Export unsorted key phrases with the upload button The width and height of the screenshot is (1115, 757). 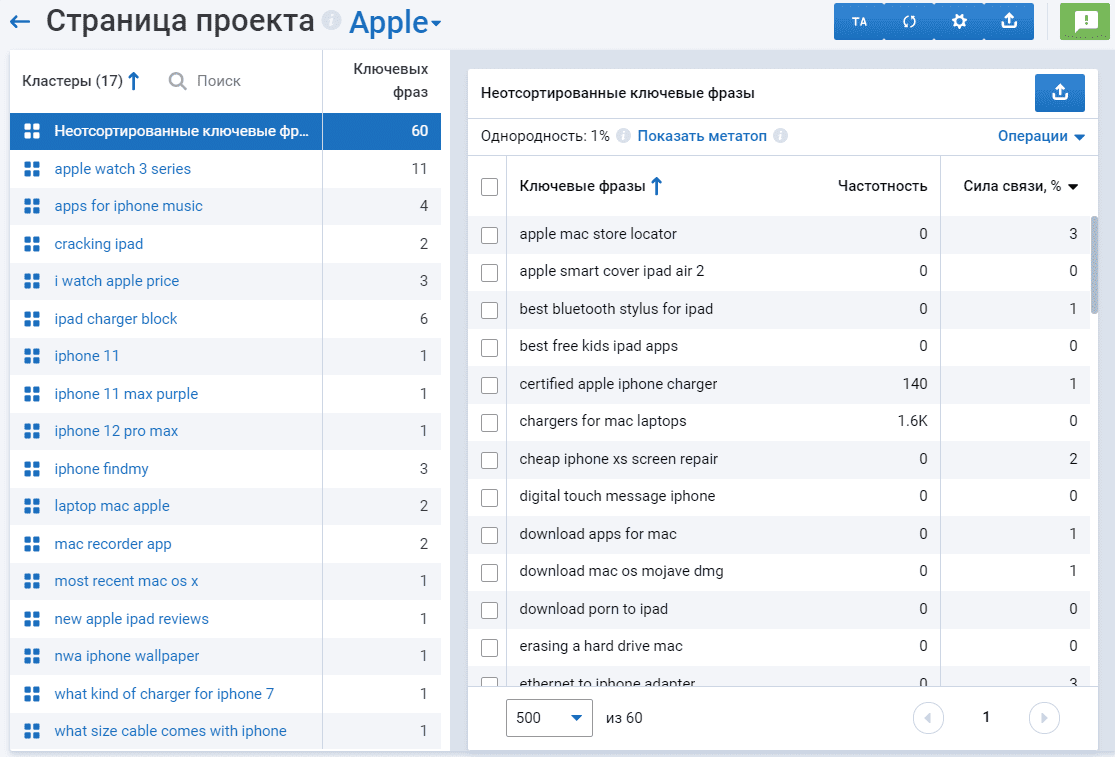1060,92
